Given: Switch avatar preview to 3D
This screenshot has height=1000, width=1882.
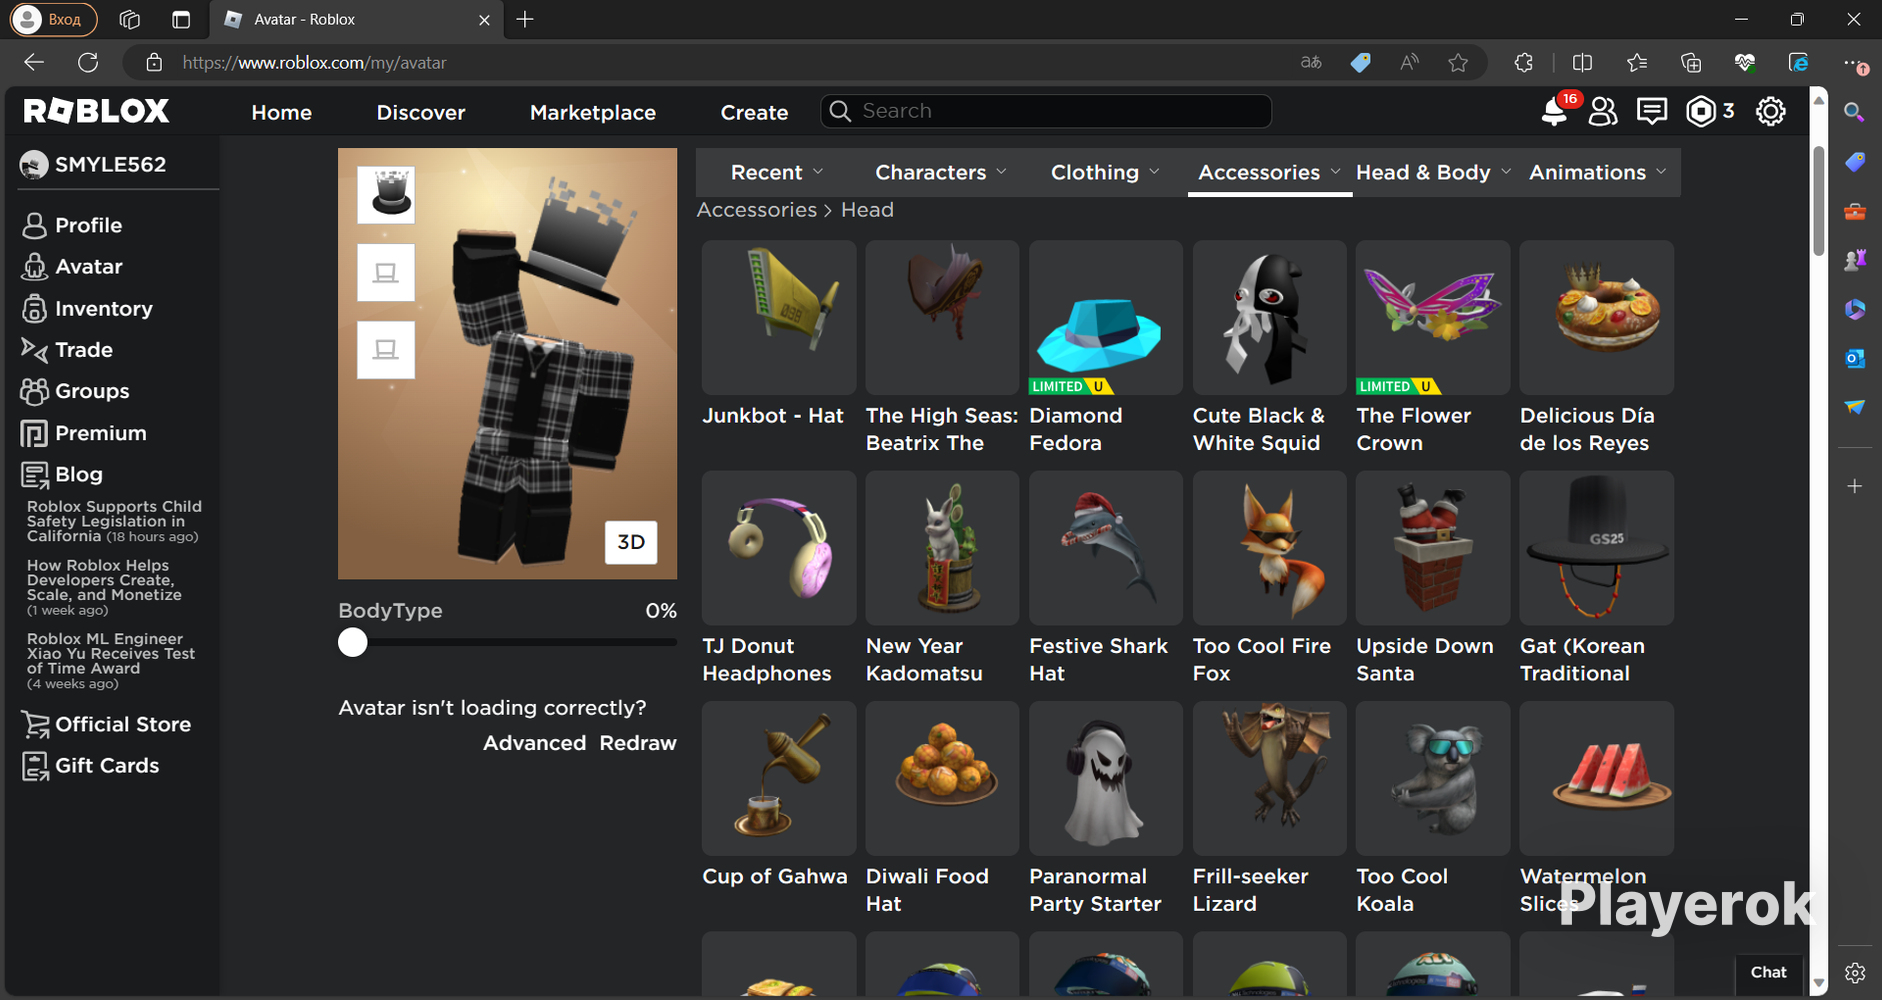Looking at the screenshot, I should click(x=631, y=542).
